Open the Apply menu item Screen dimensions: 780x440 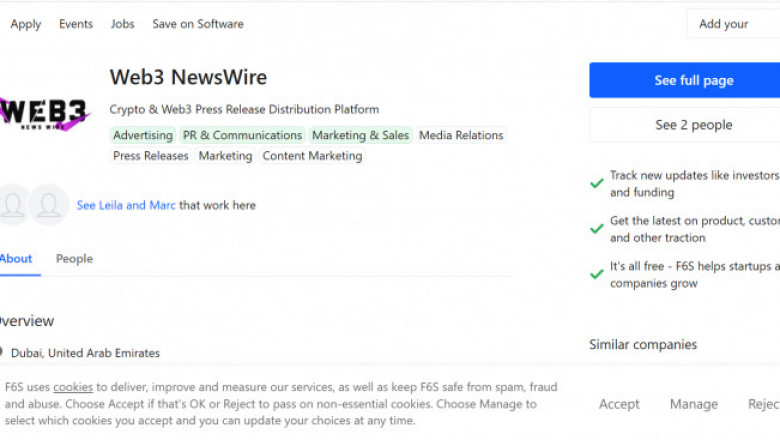coord(26,24)
